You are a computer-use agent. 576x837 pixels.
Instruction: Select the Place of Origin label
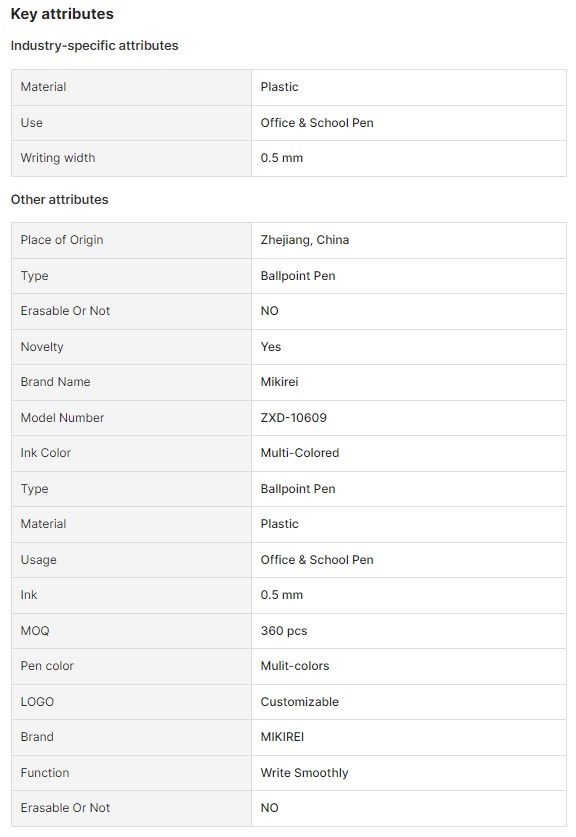(62, 240)
